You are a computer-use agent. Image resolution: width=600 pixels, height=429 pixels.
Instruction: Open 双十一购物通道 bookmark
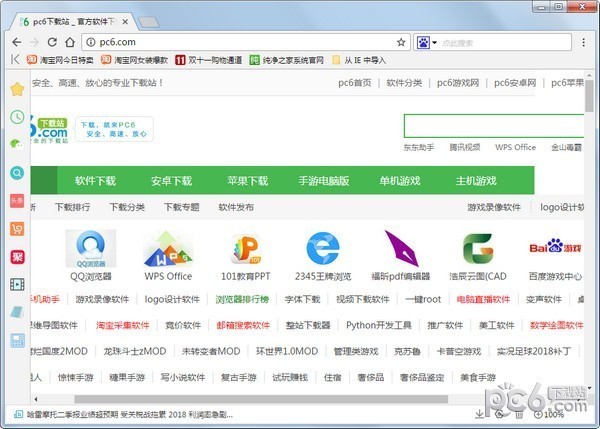[209, 60]
